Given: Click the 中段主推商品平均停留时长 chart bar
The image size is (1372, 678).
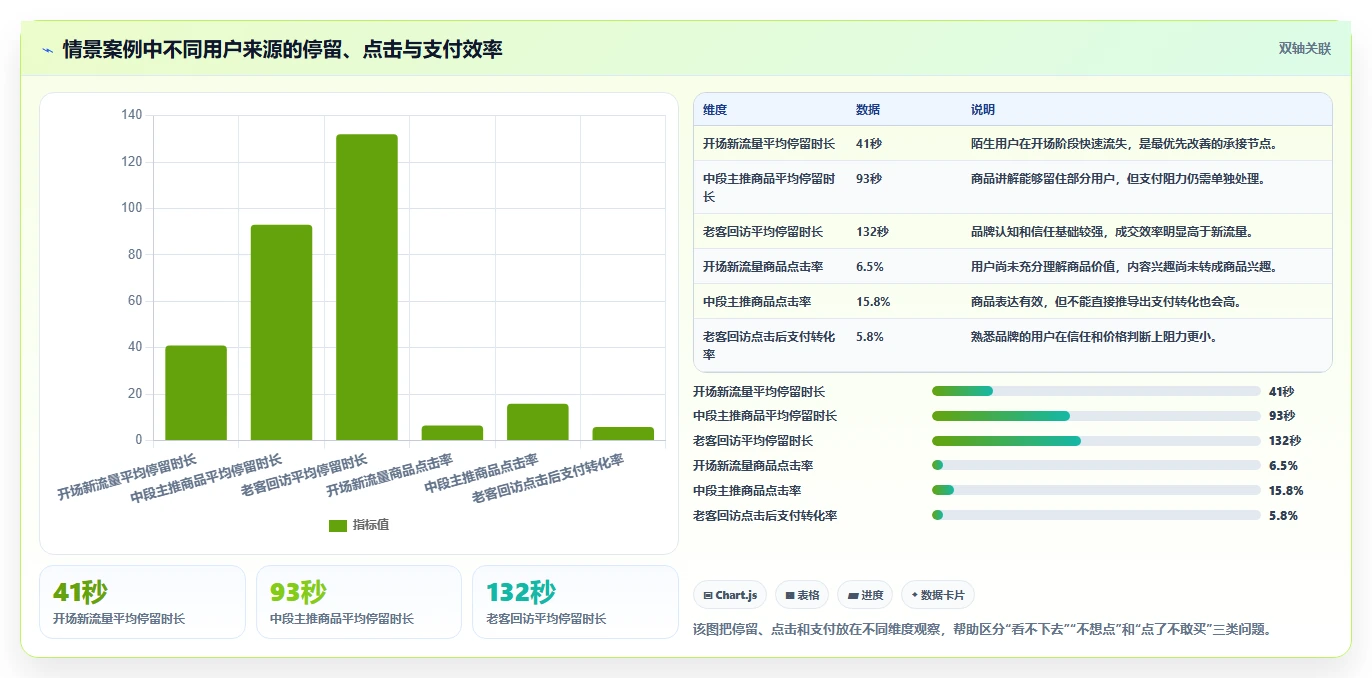Looking at the screenshot, I should click(281, 332).
